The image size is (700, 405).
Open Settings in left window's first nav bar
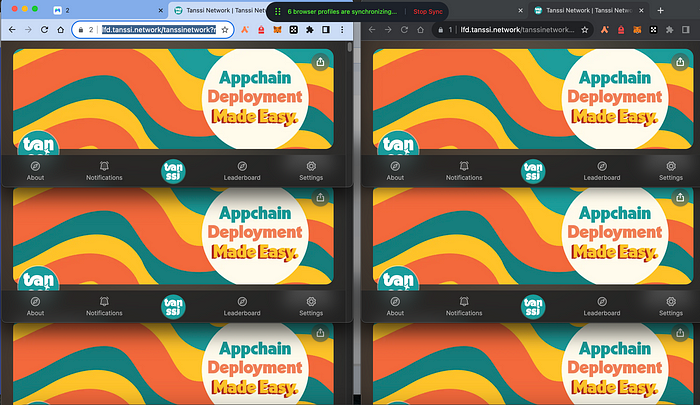(x=311, y=171)
